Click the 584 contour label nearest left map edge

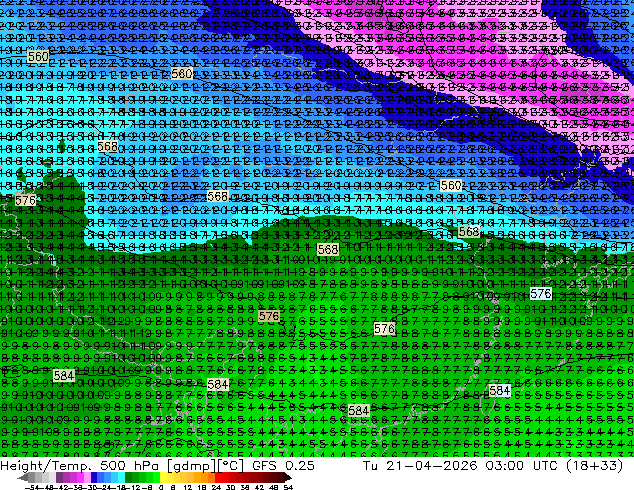click(x=63, y=376)
